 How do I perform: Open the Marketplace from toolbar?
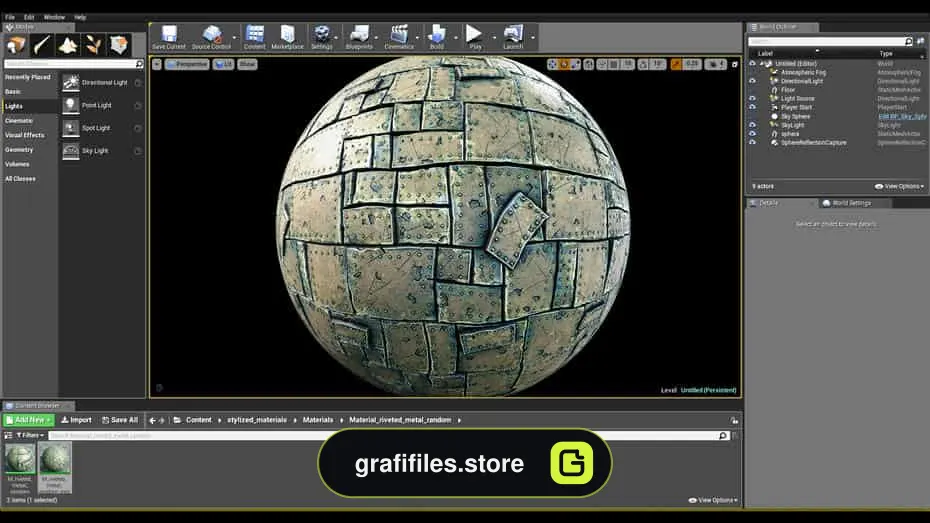click(x=287, y=37)
